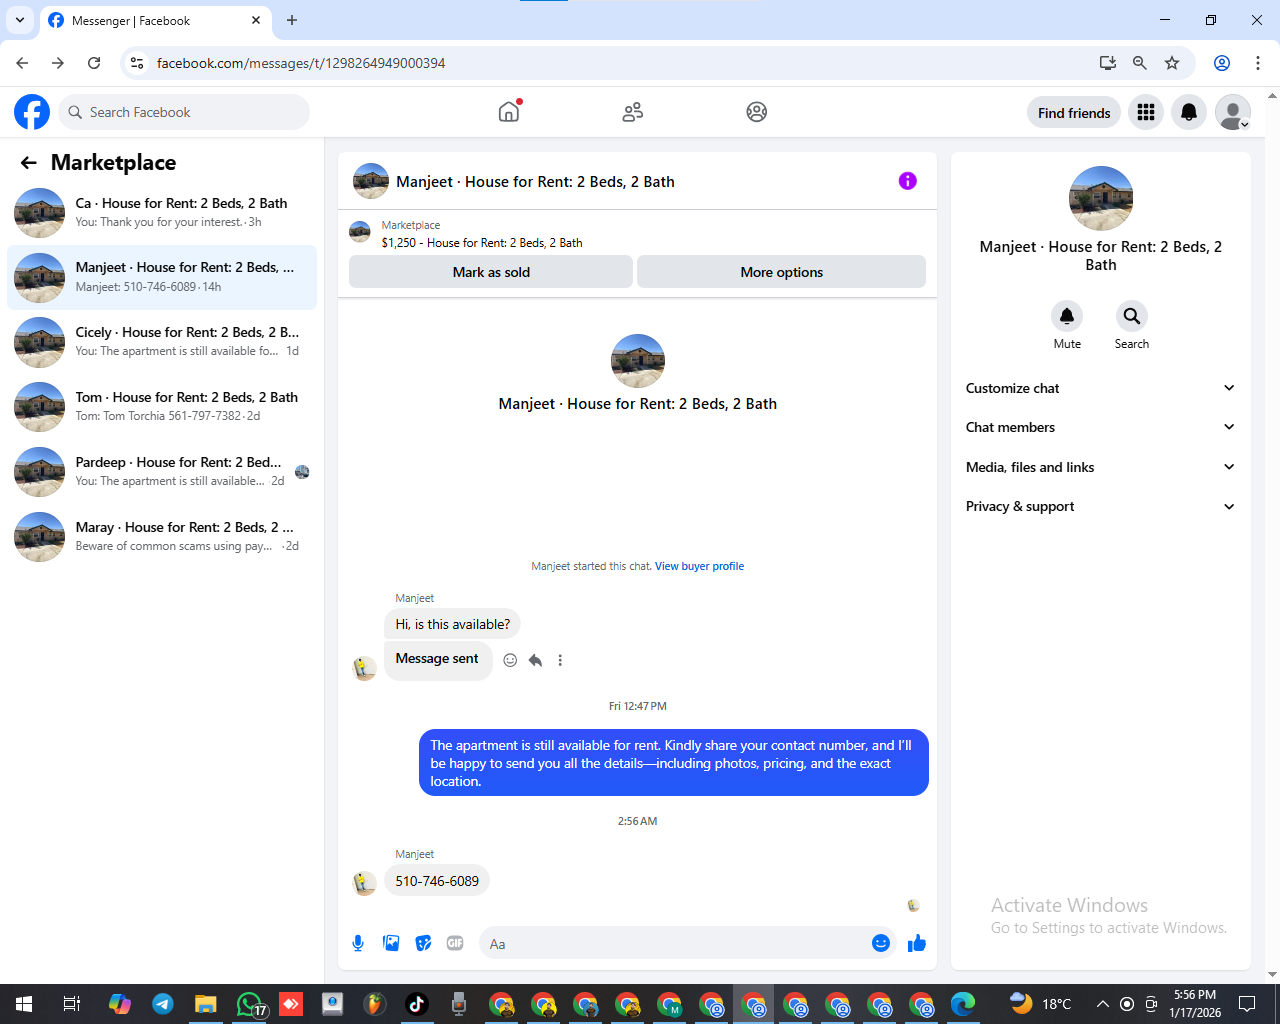Open the Windows notification center

coord(1247,1004)
